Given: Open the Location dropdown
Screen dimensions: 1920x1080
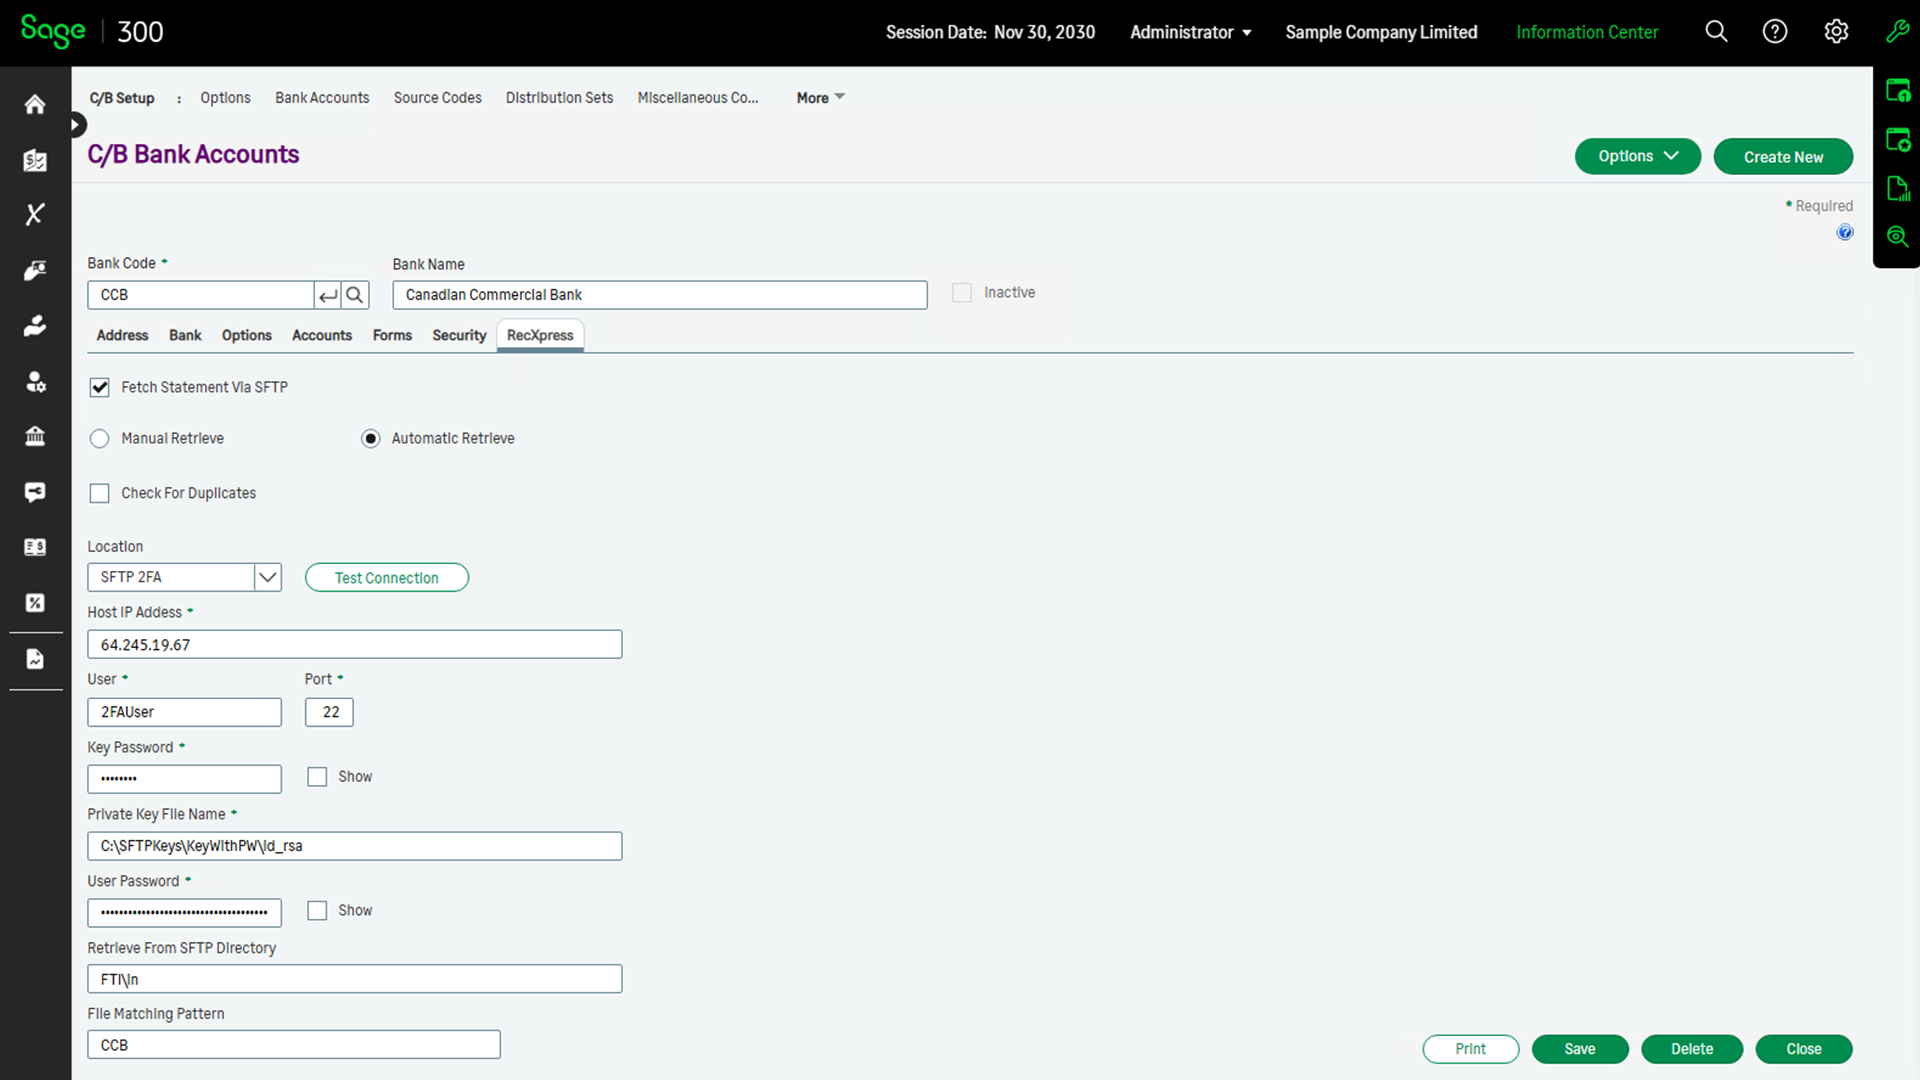Looking at the screenshot, I should point(267,577).
